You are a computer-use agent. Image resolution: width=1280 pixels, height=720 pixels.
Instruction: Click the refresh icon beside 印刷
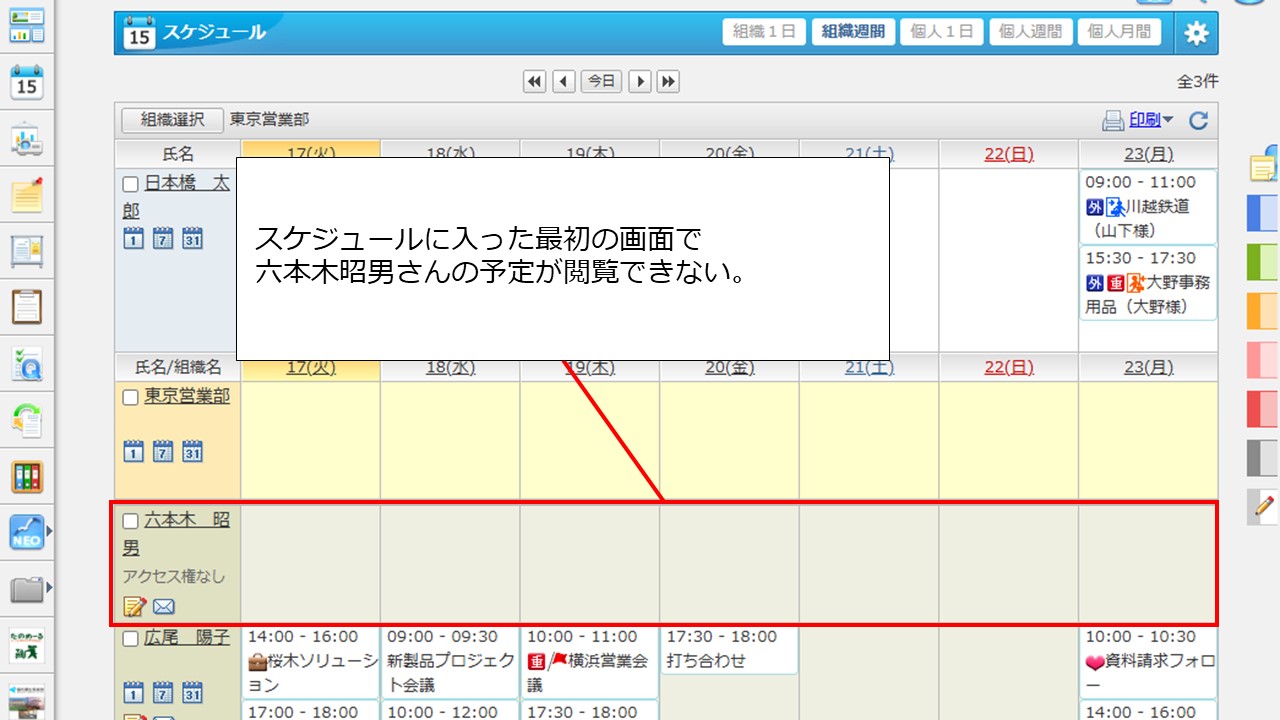(x=1198, y=121)
